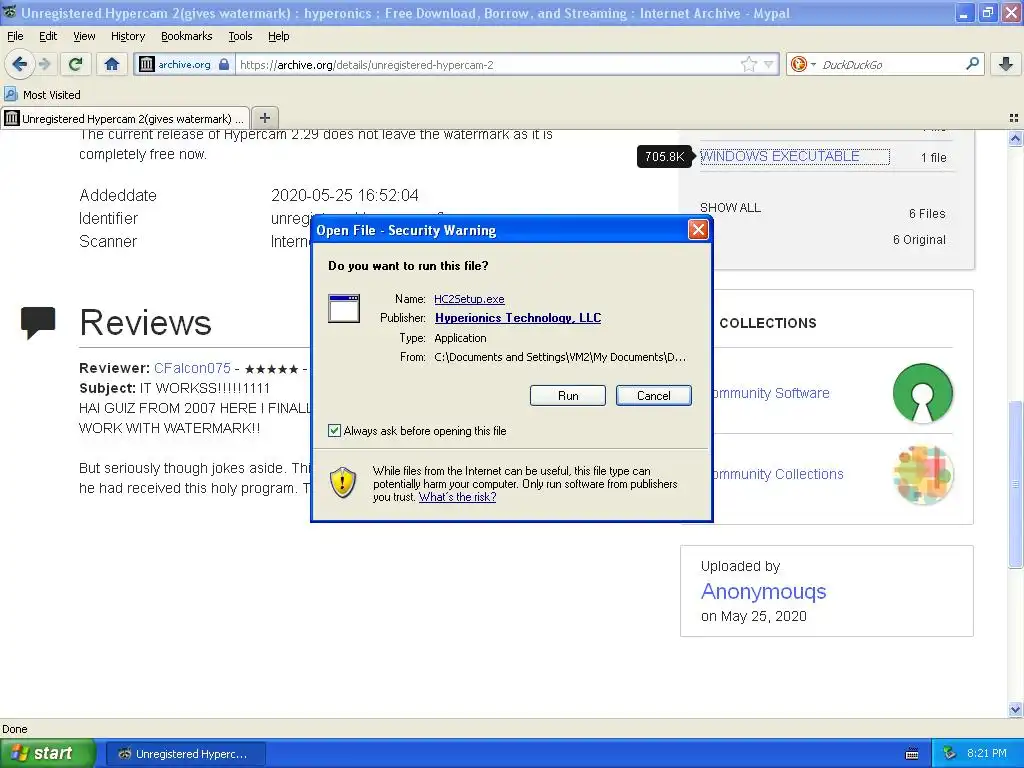Viewport: 1024px width, 768px height.
Task: Click the 6 Original count text
Action: (x=919, y=240)
